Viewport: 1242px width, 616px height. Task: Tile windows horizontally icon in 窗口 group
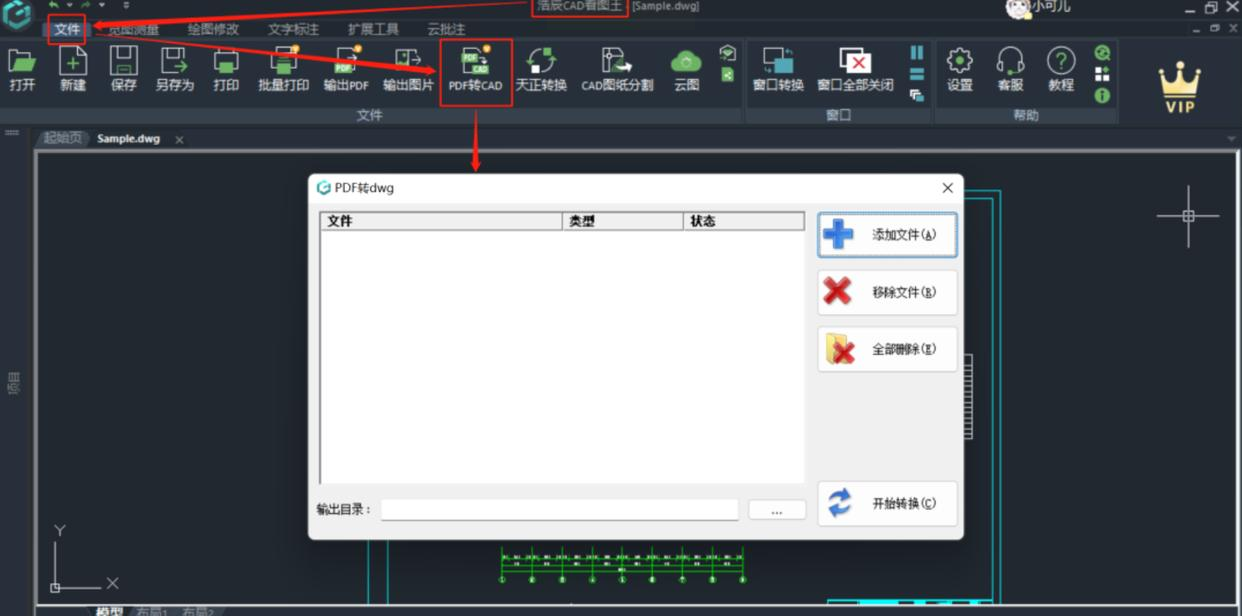917,74
